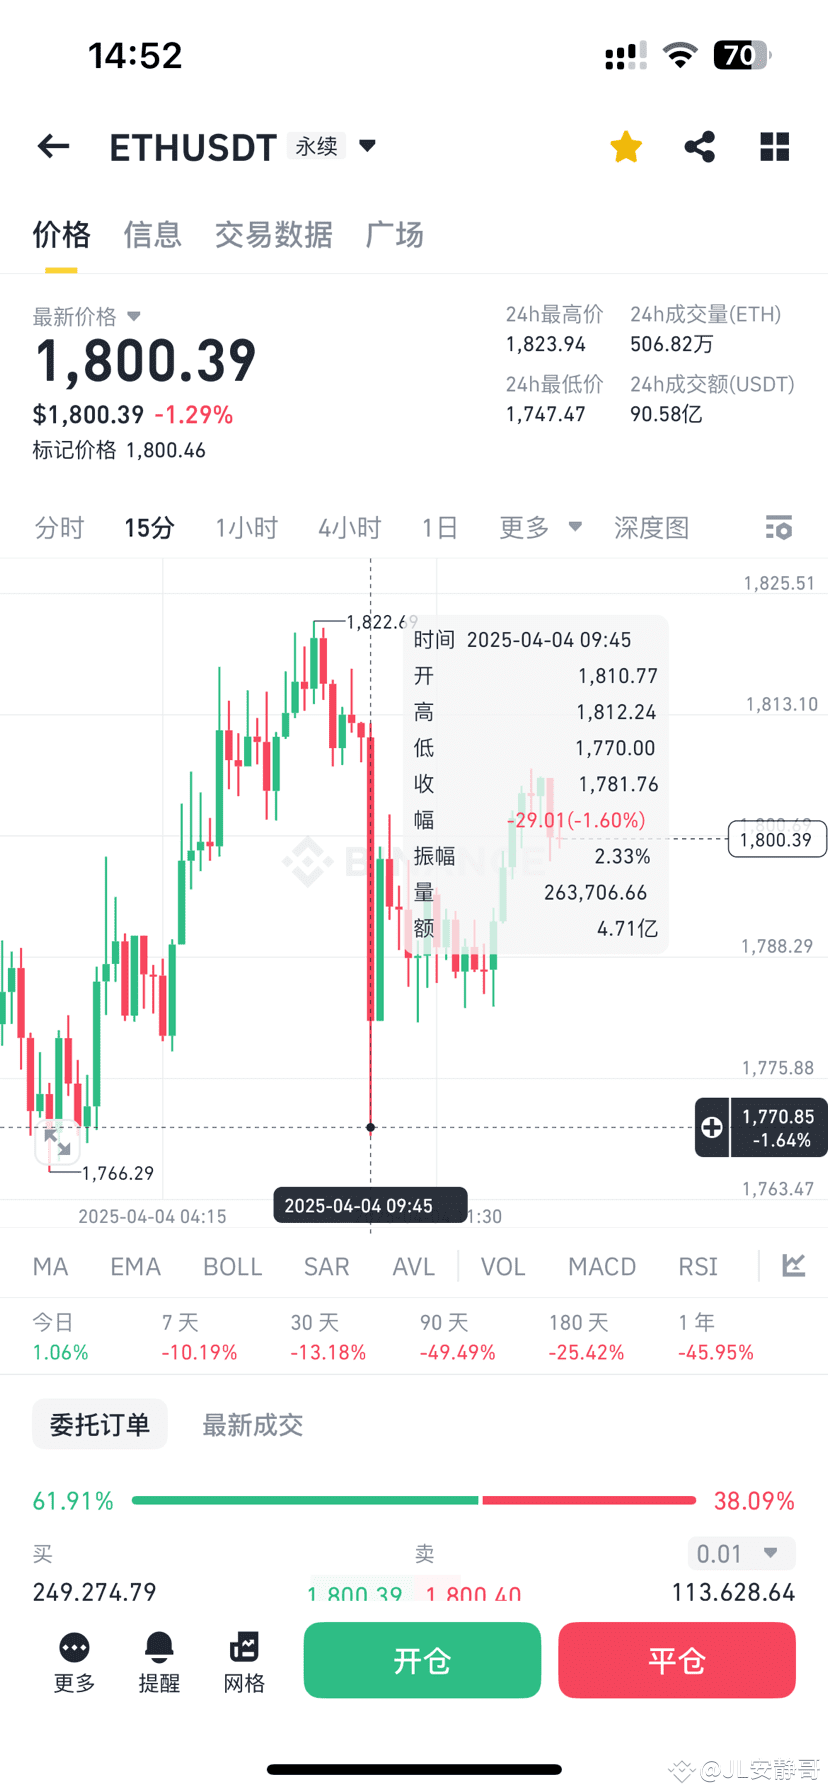
Task: Open chart settings icon beside 深度图
Action: pos(778,527)
